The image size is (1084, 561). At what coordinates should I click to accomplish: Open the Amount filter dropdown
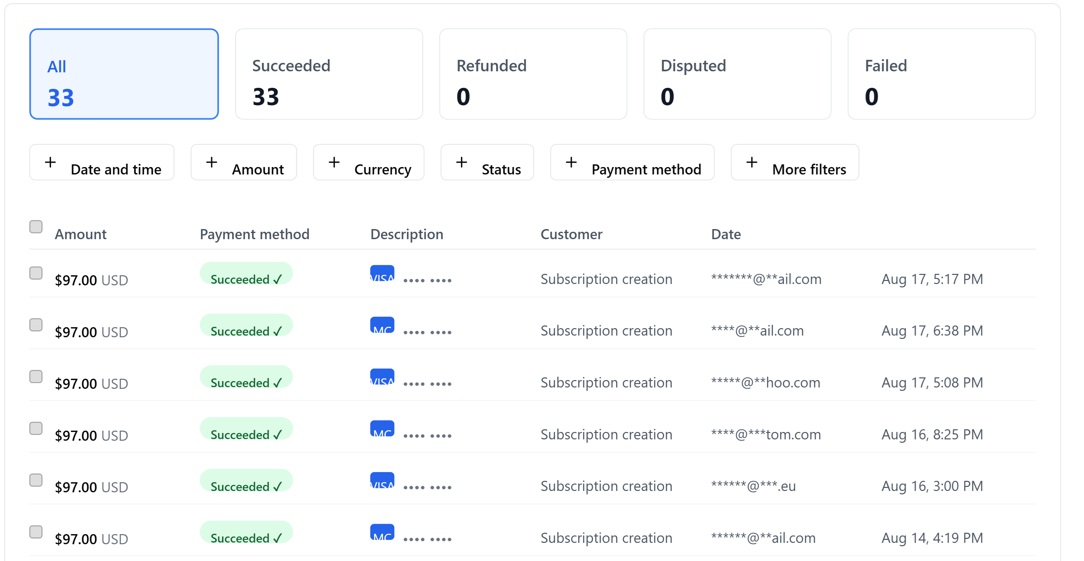pyautogui.click(x=245, y=163)
